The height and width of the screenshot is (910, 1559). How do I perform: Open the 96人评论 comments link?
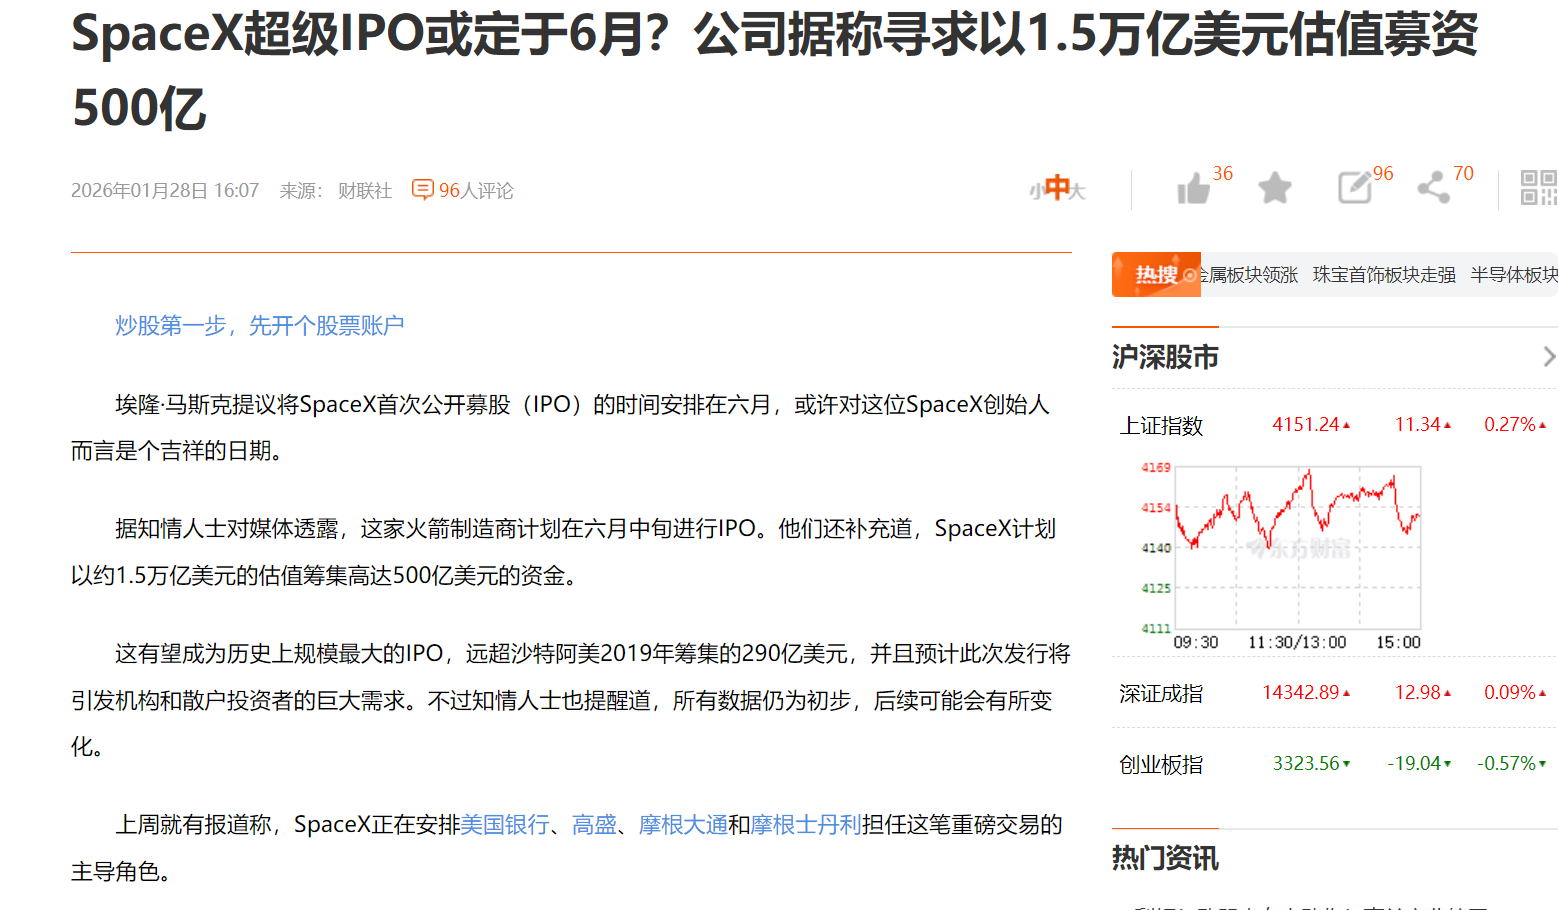[476, 190]
